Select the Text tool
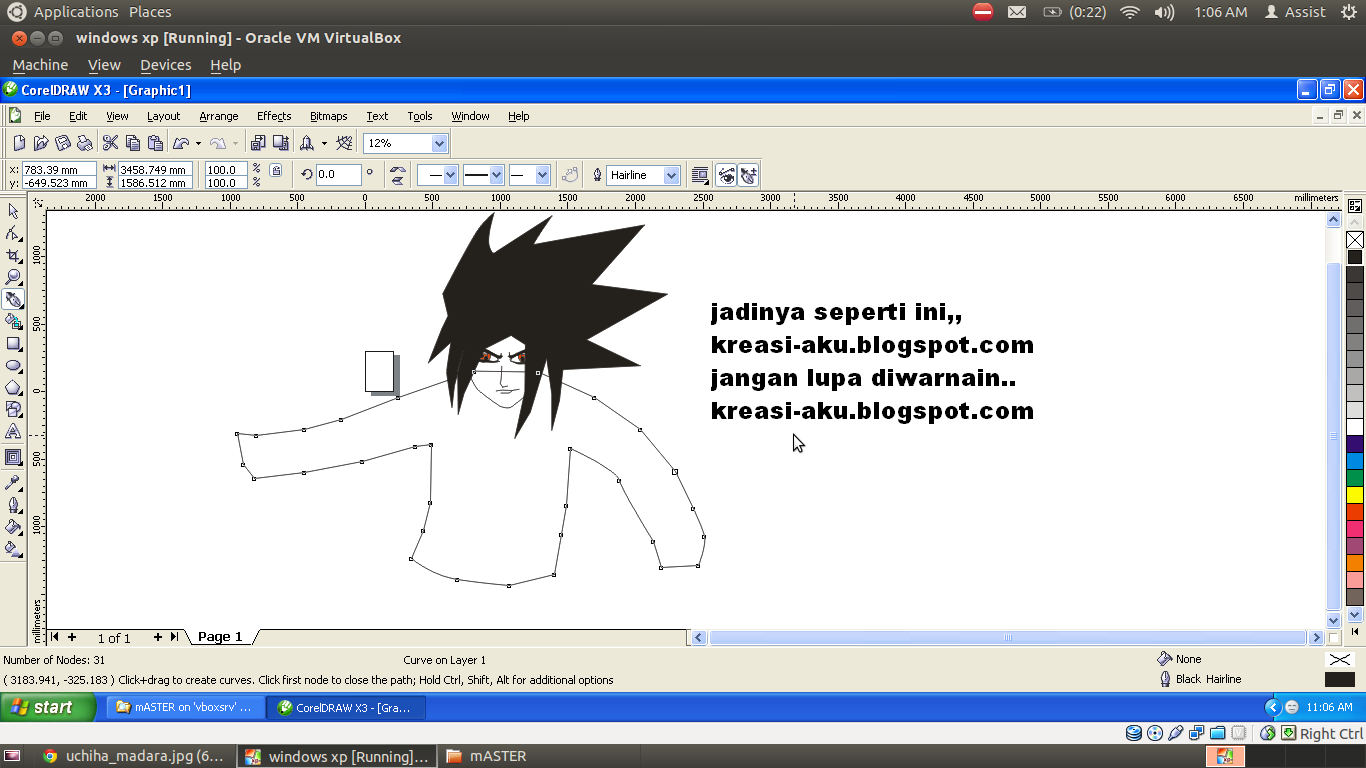The height and width of the screenshot is (768, 1366). coord(14,431)
